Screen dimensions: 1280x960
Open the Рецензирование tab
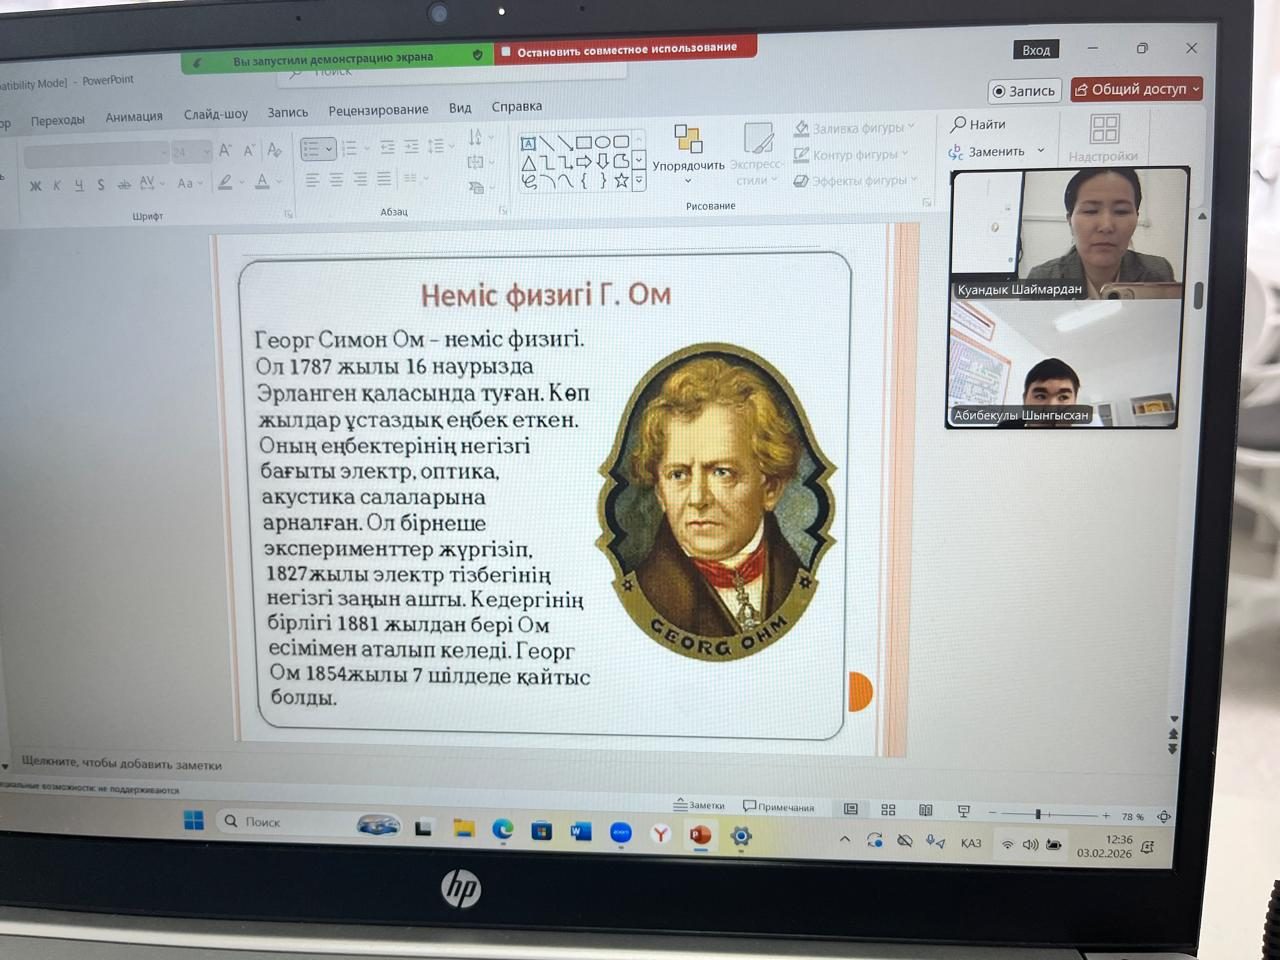[x=378, y=110]
